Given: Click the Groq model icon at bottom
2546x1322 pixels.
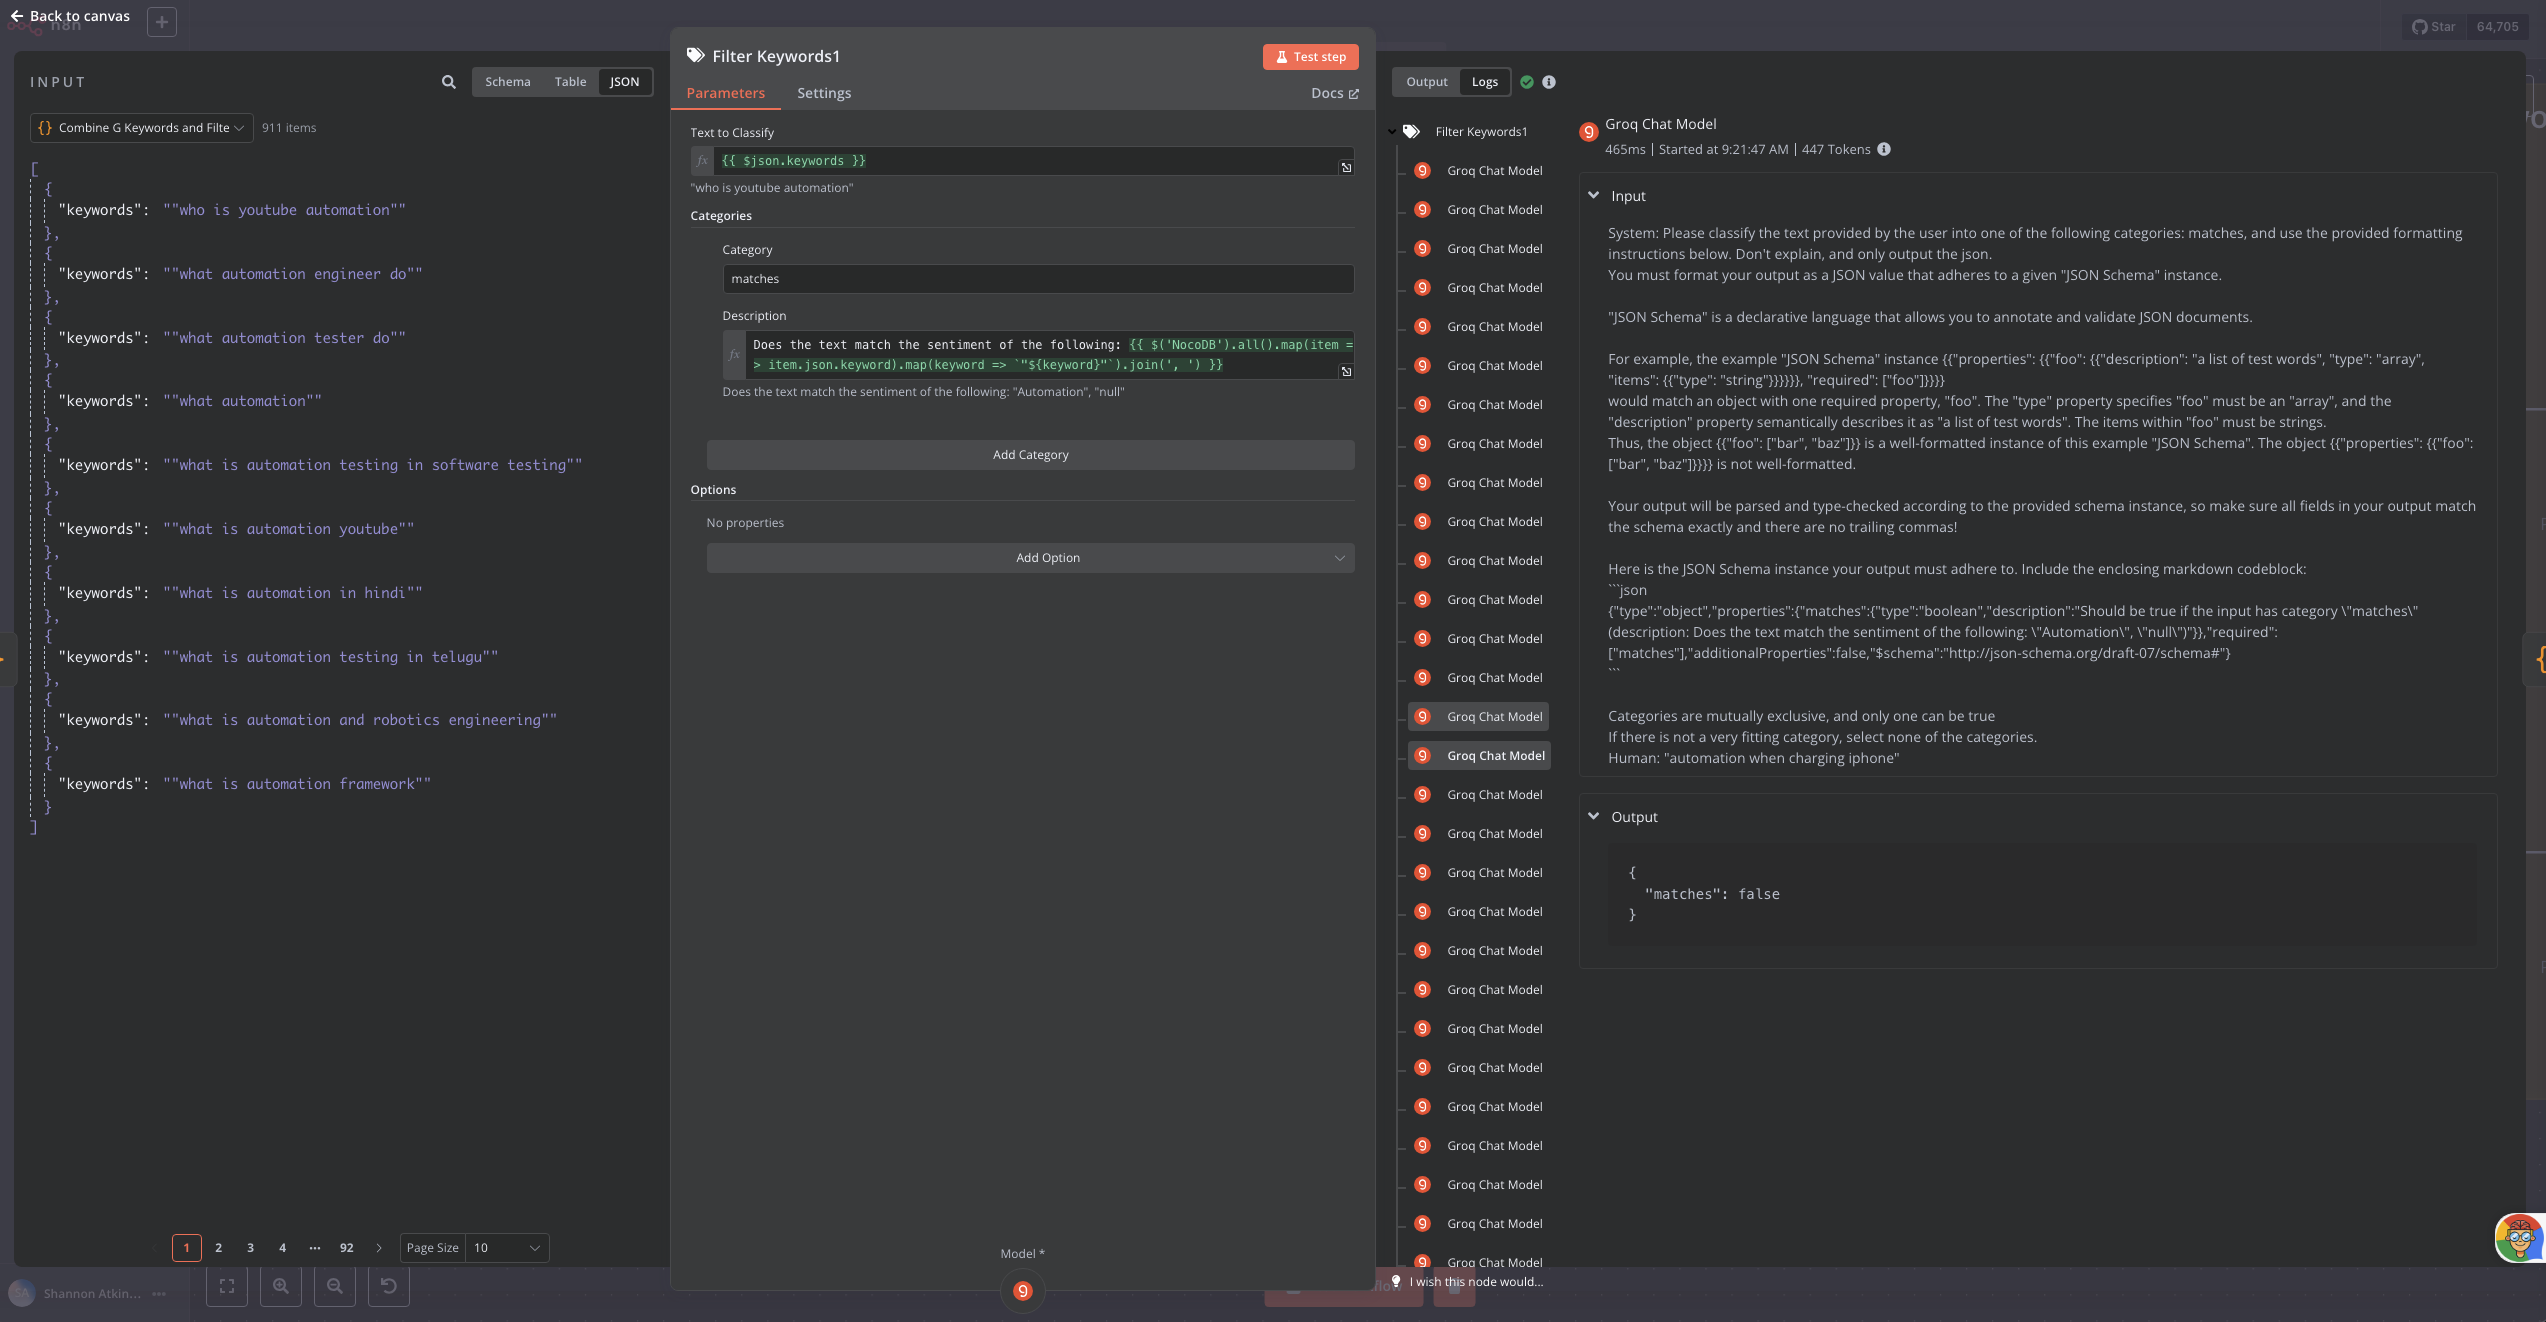Looking at the screenshot, I should (1022, 1291).
